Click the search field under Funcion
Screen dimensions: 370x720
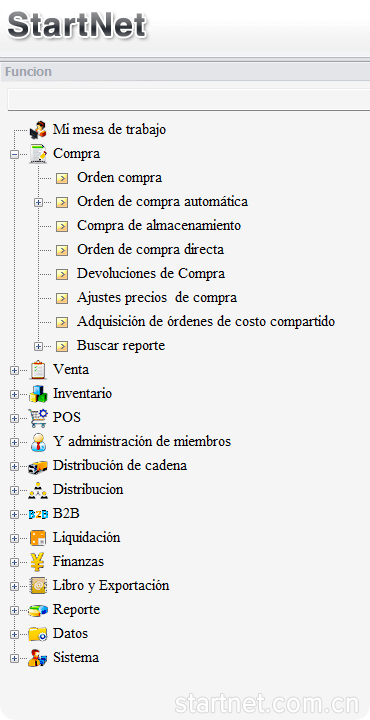(189, 100)
